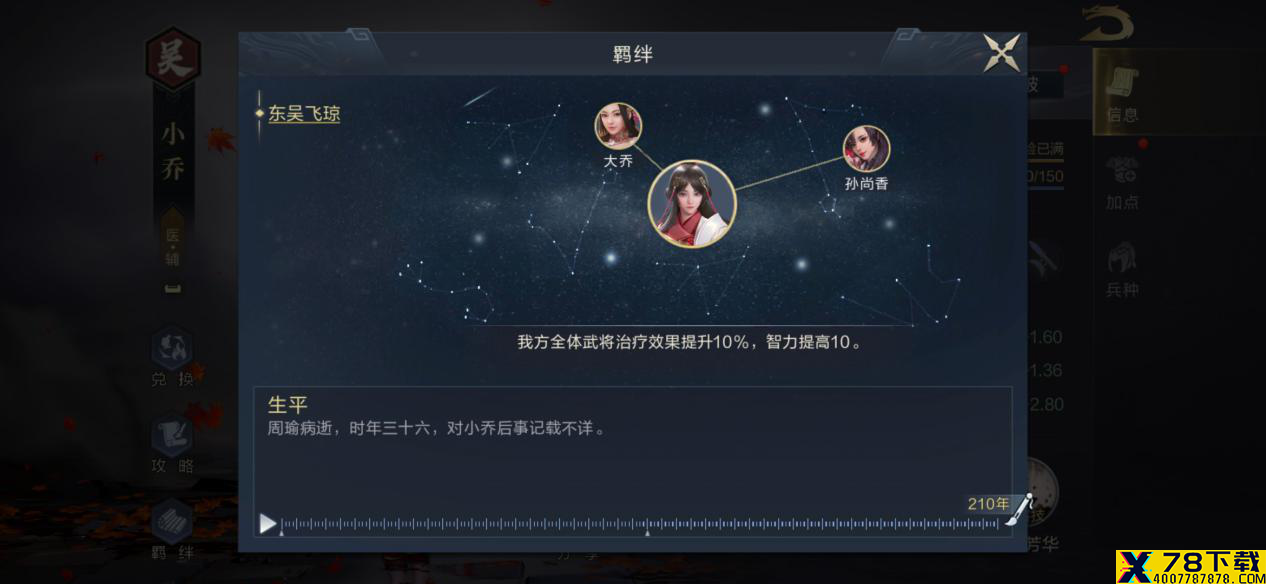This screenshot has width=1266, height=584.
Task: Switch to the 信息 tab
Action: 1122,92
